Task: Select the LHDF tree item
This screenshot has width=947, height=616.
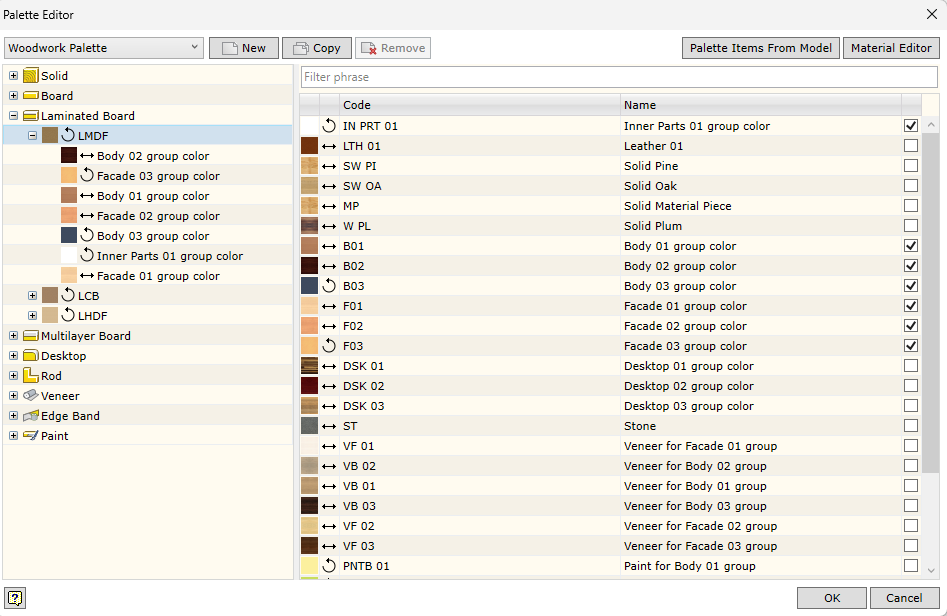Action: [92, 315]
